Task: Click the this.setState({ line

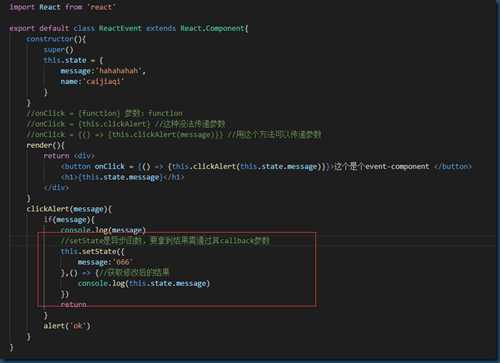Action: point(92,251)
